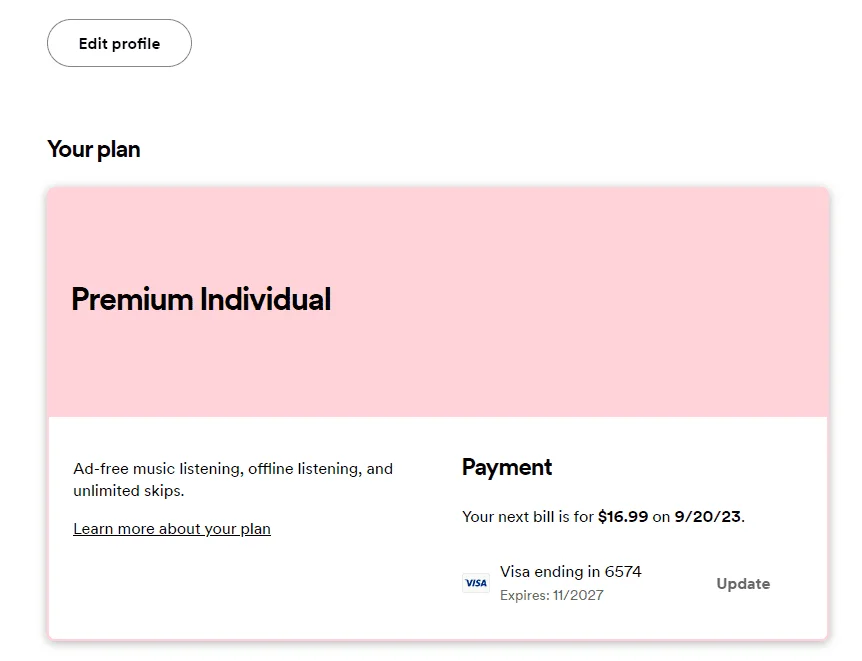Select the Visa ending in 6574 text
The image size is (862, 661).
(571, 571)
